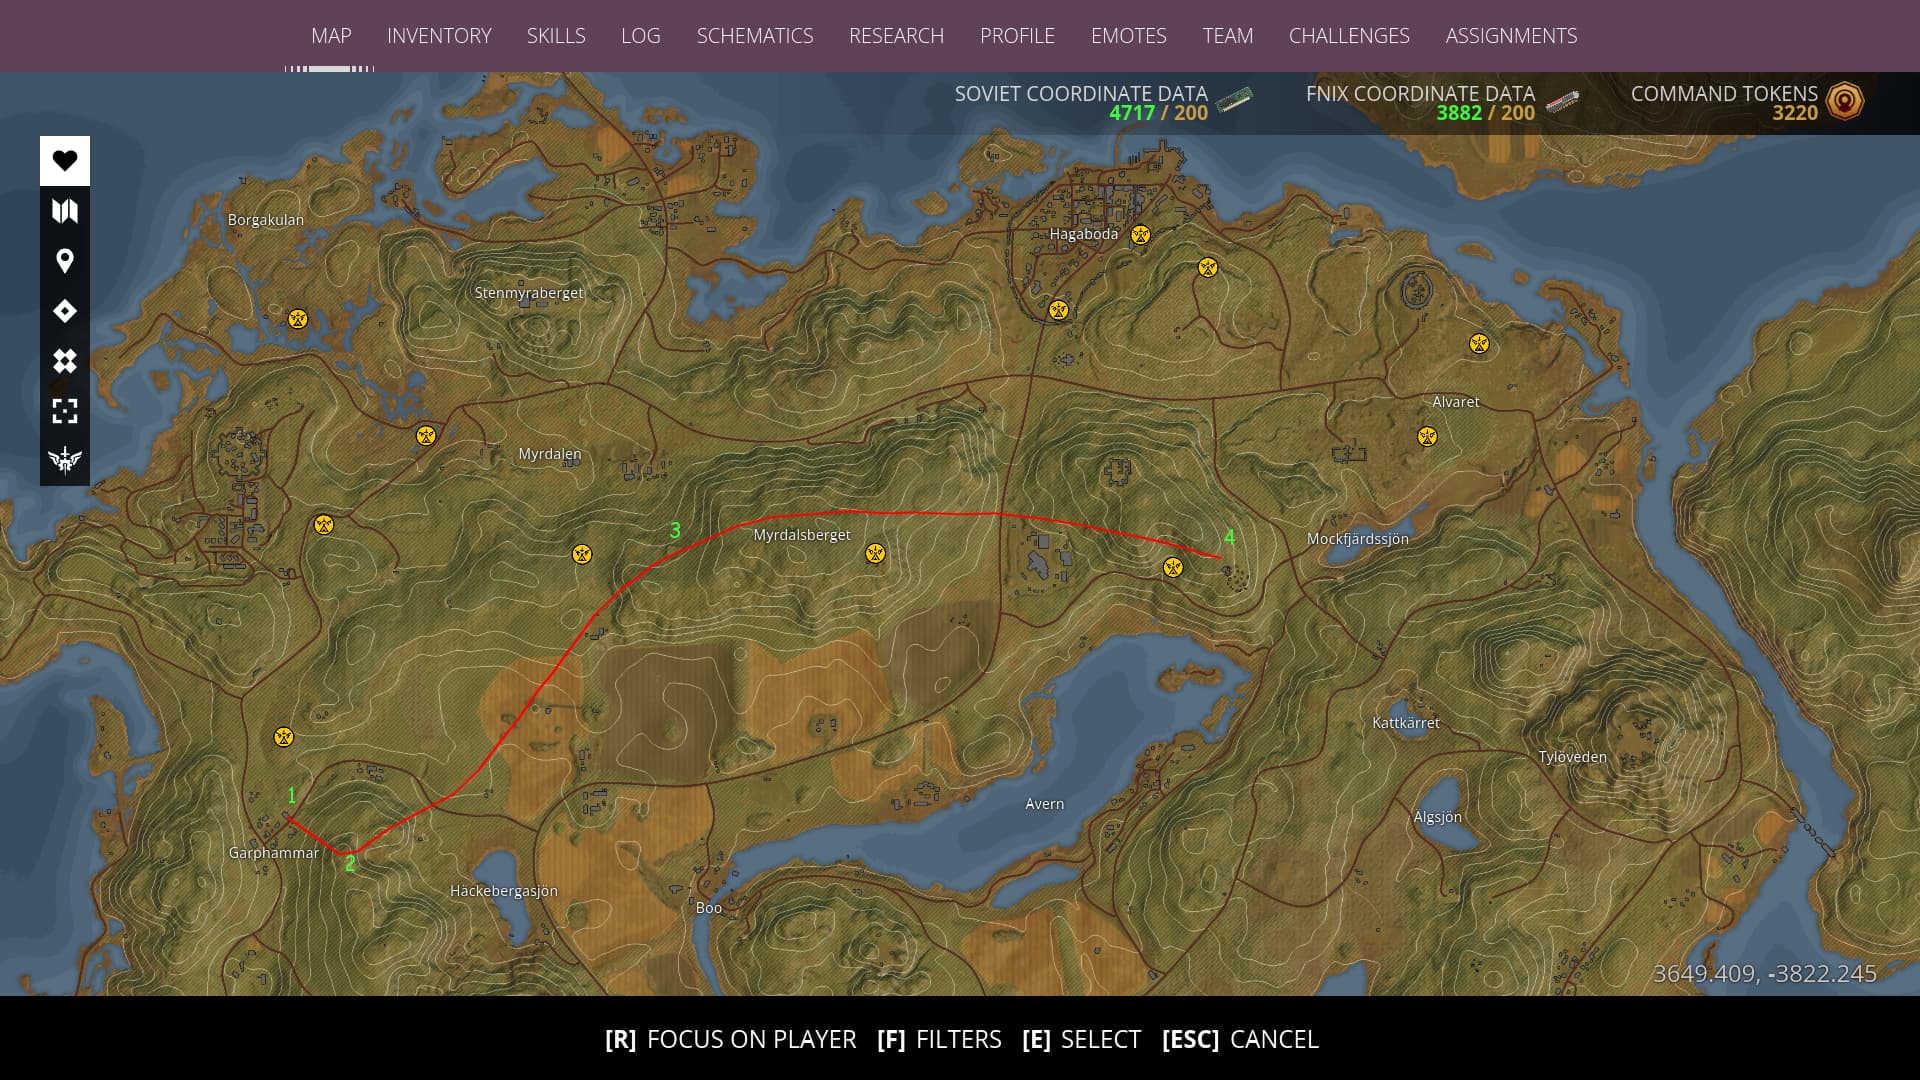This screenshot has width=1920, height=1080.
Task: Click the Soviet coordinate data chip icon
Action: 1234,100
